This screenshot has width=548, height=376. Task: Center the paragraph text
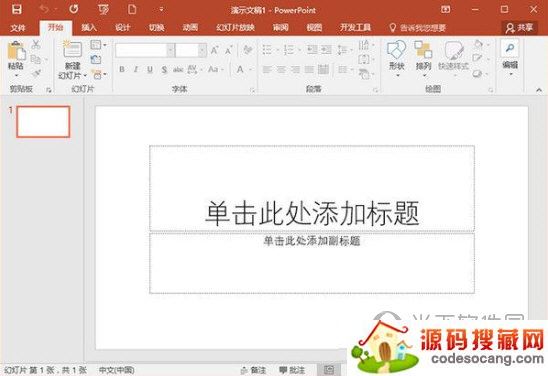(281, 70)
